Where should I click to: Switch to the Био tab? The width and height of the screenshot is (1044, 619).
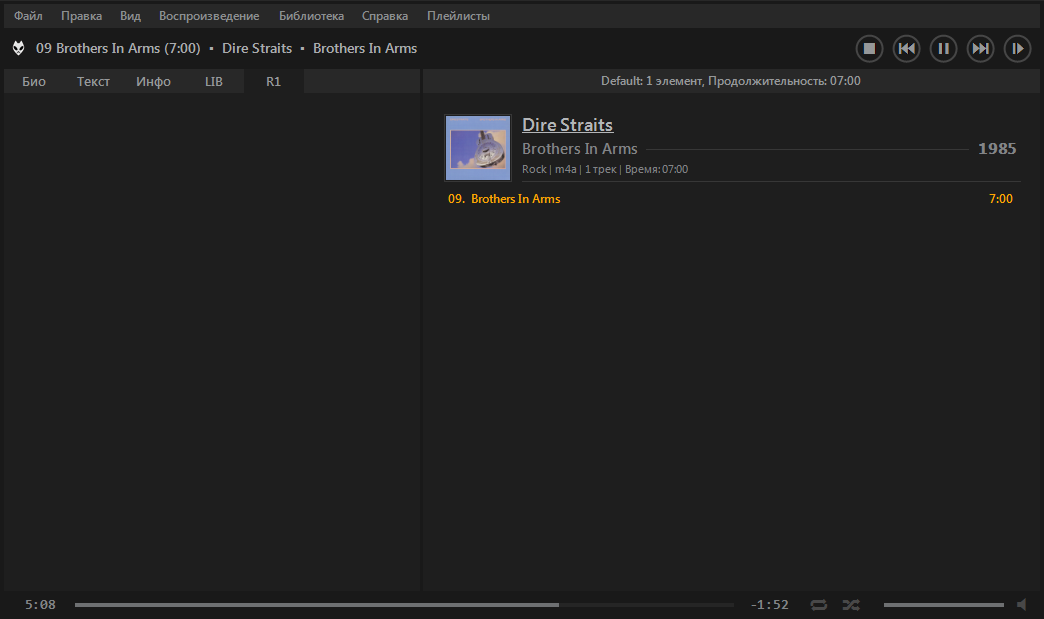pyautogui.click(x=34, y=82)
